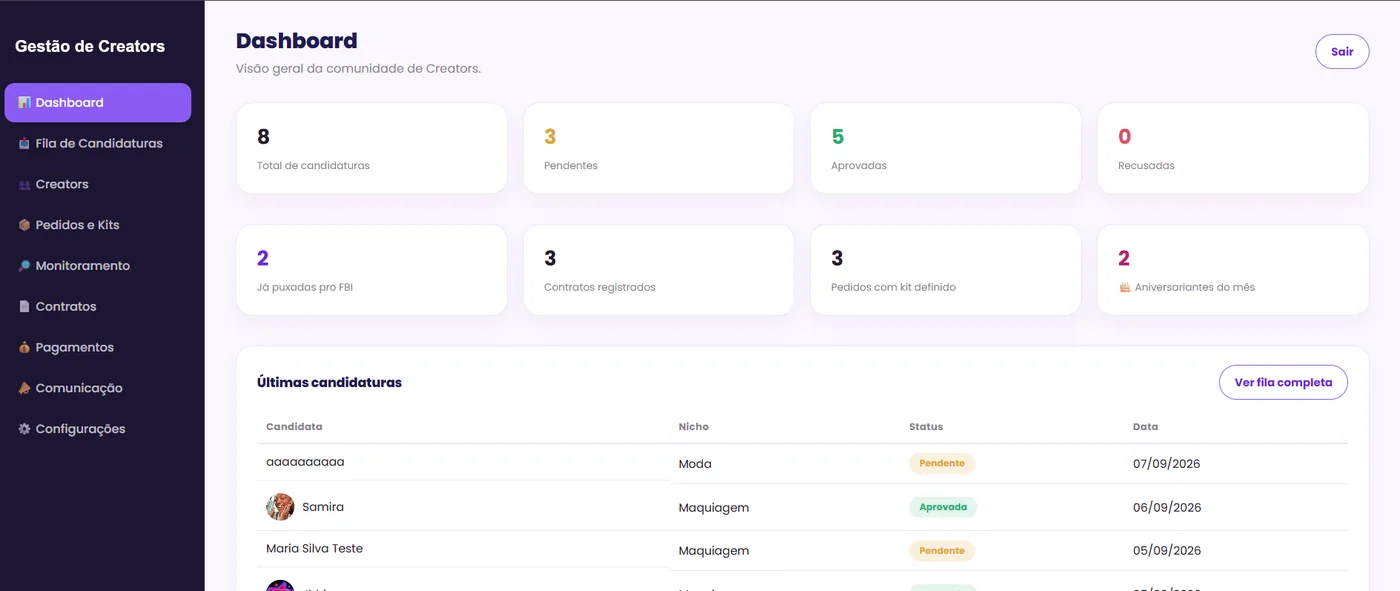Open the Creators section
1400x591 pixels.
pyautogui.click(x=98, y=185)
